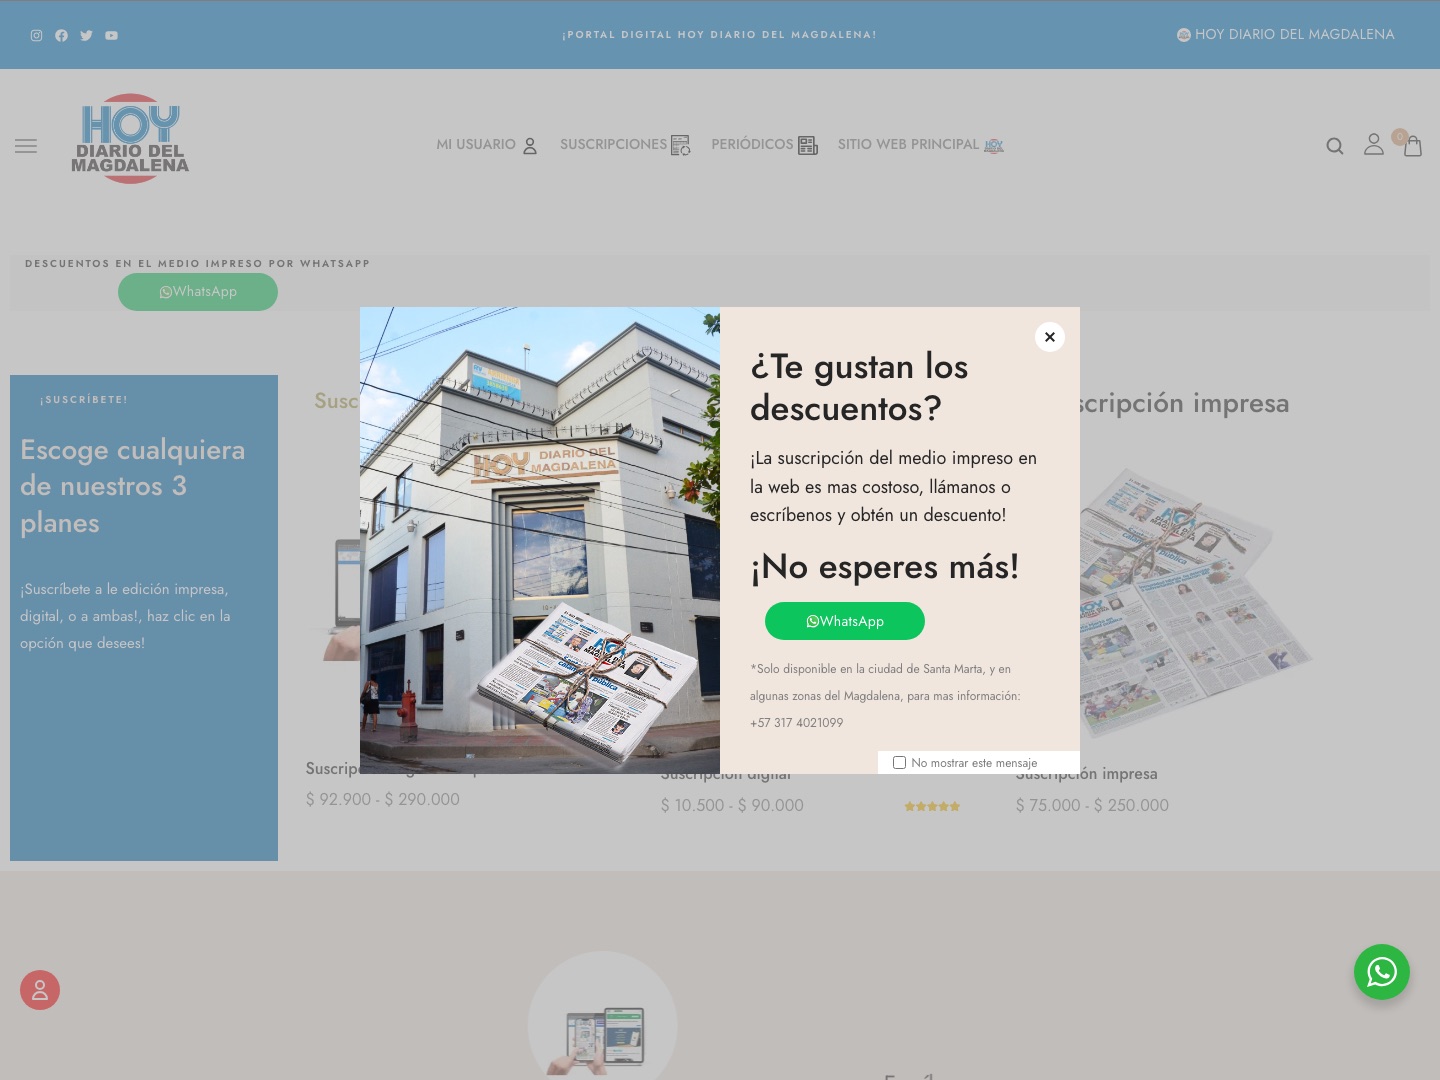Open the shopping bag cart
The image size is (1440, 1080).
click(1412, 146)
